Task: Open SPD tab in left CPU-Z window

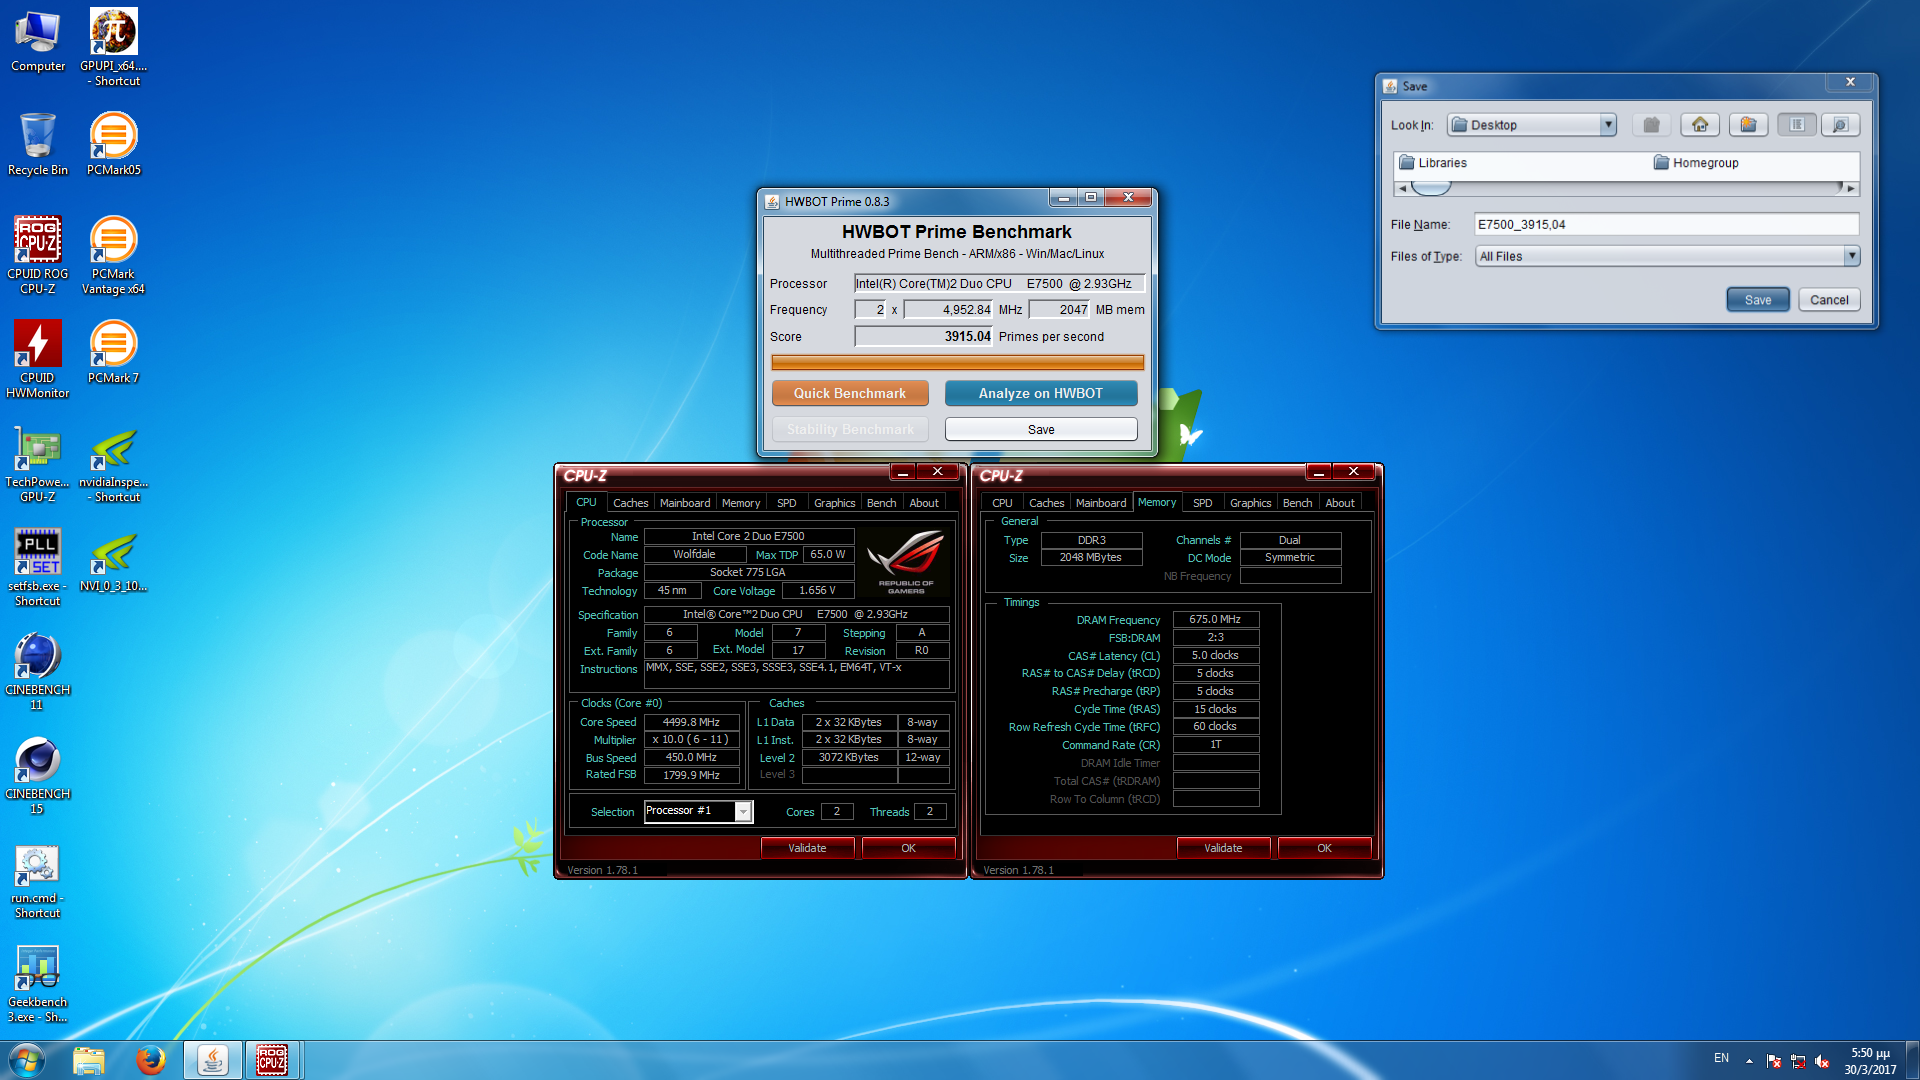Action: (787, 503)
